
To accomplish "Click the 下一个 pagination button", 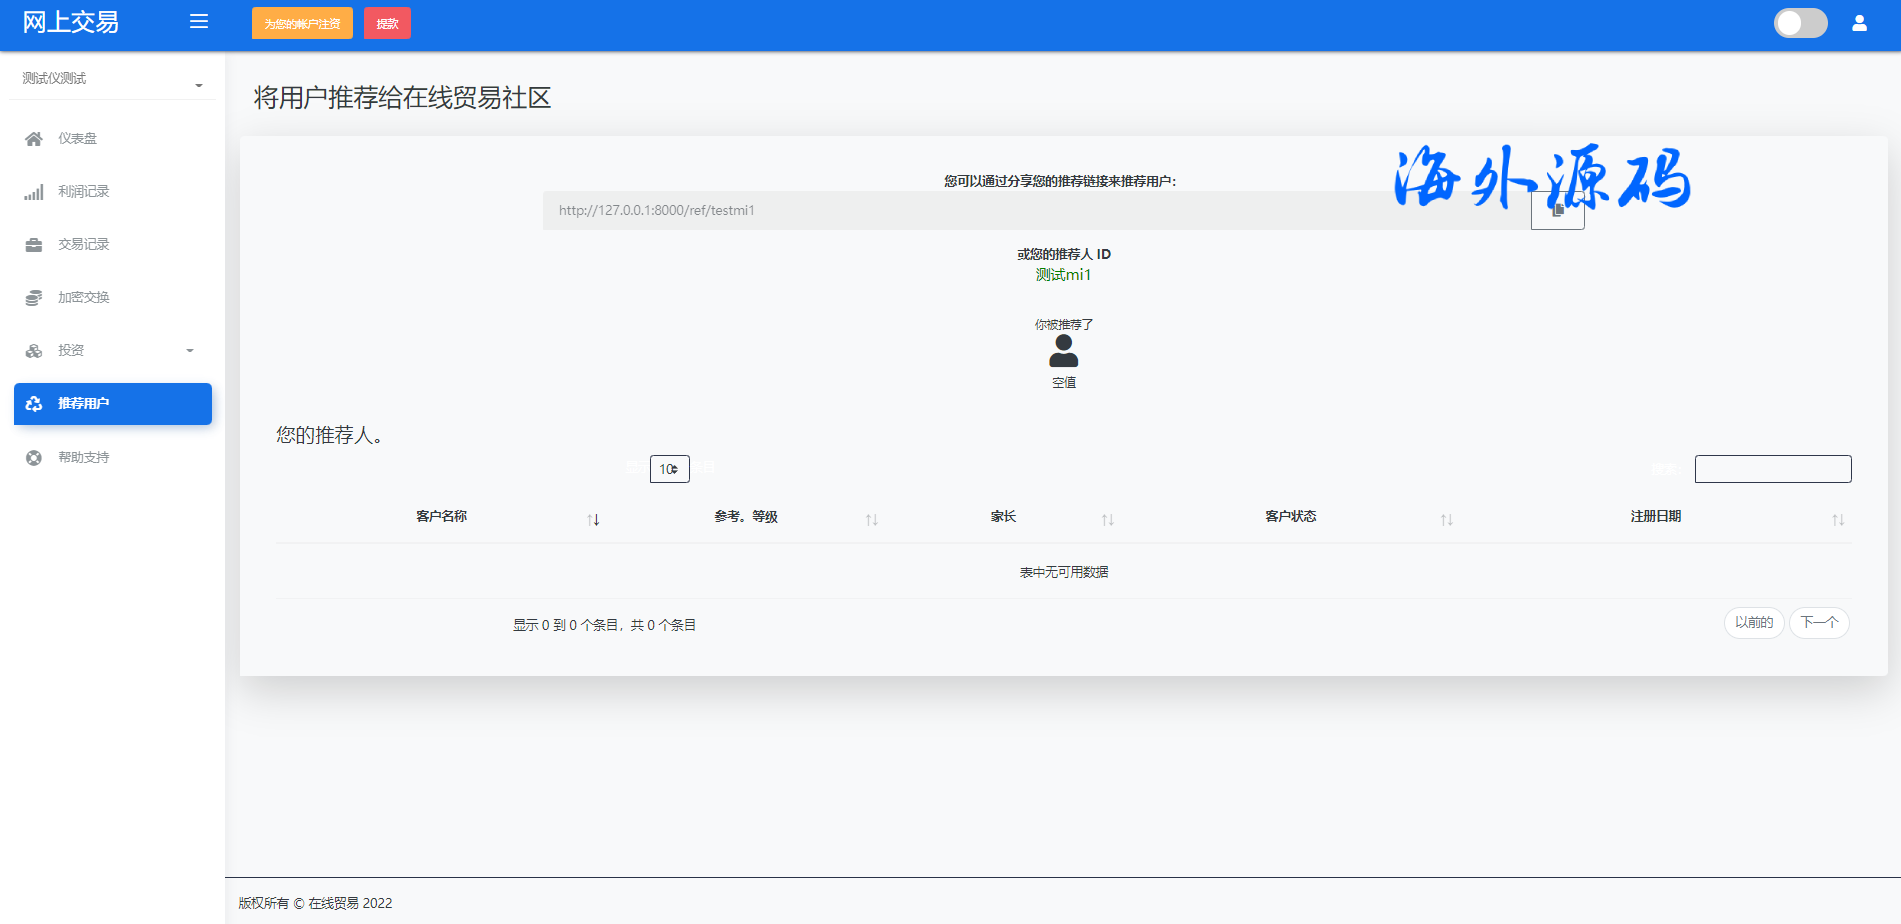I will tap(1818, 623).
